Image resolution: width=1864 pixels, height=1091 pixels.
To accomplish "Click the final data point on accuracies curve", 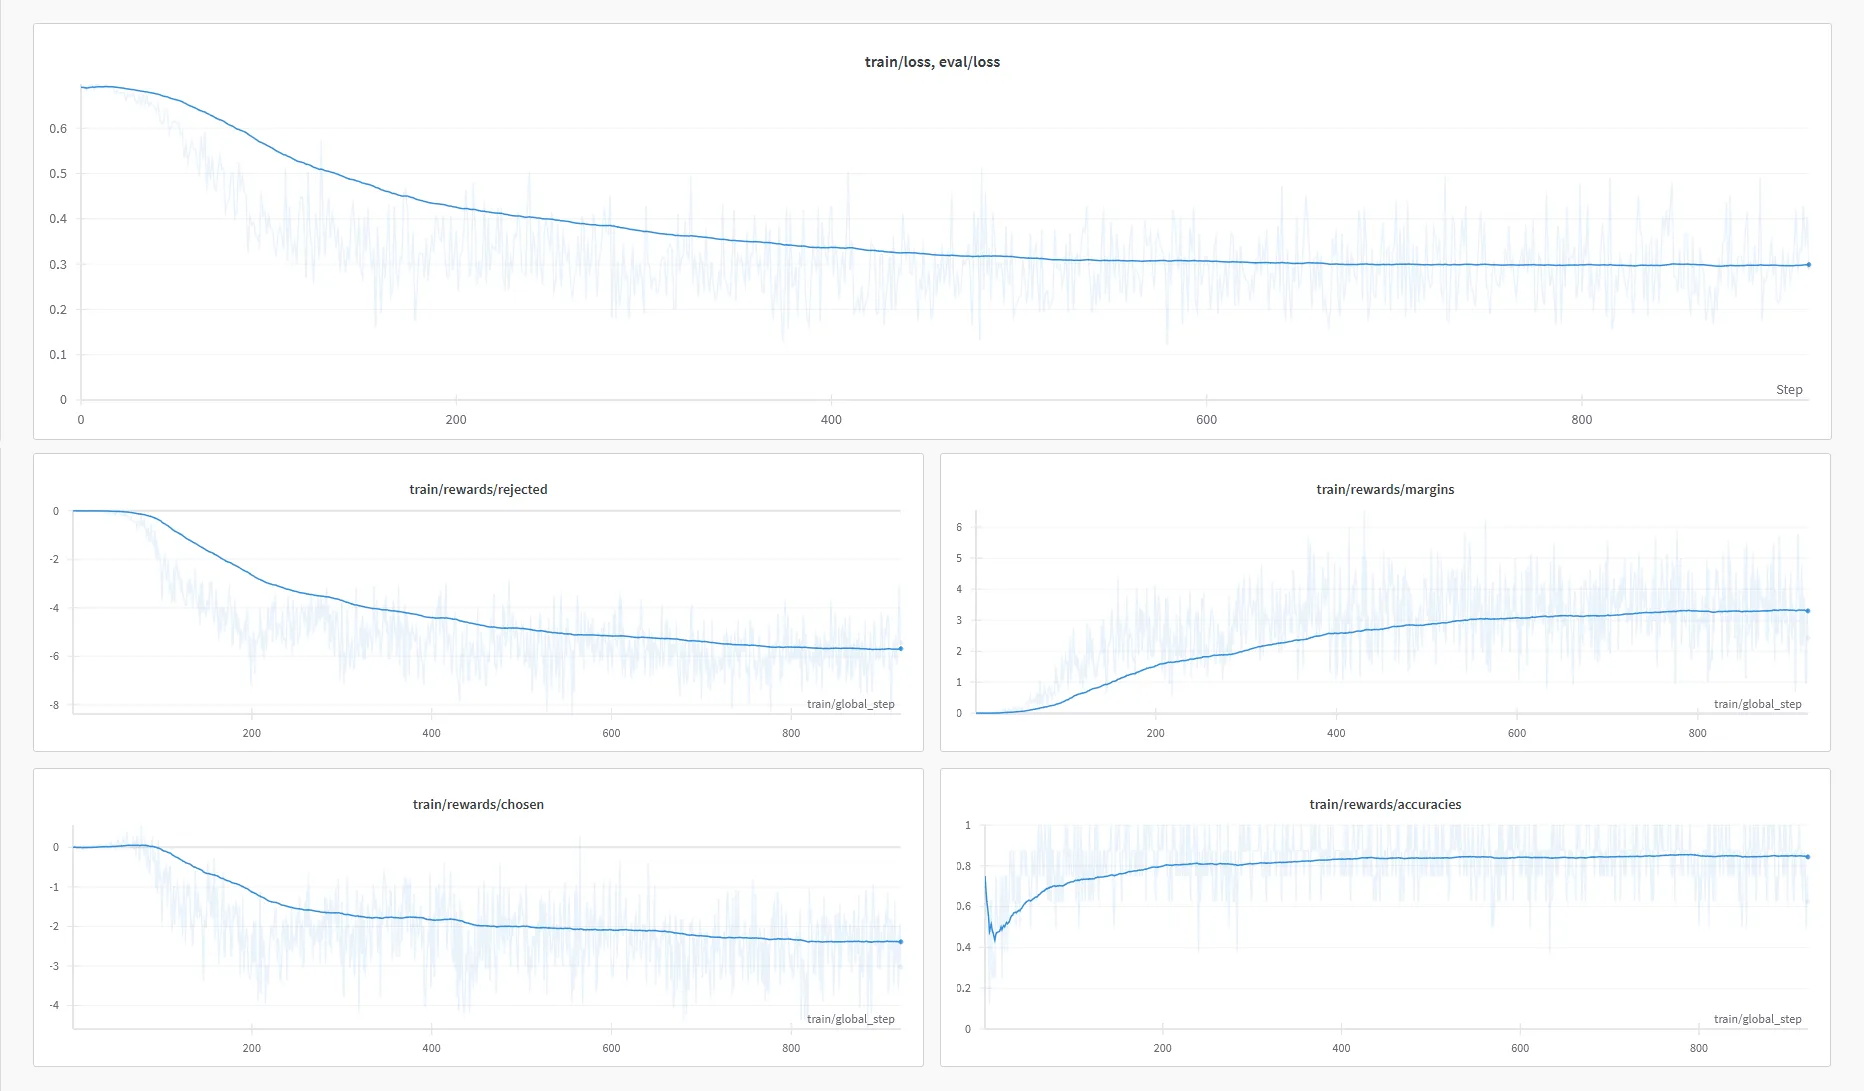I will tap(1807, 857).
